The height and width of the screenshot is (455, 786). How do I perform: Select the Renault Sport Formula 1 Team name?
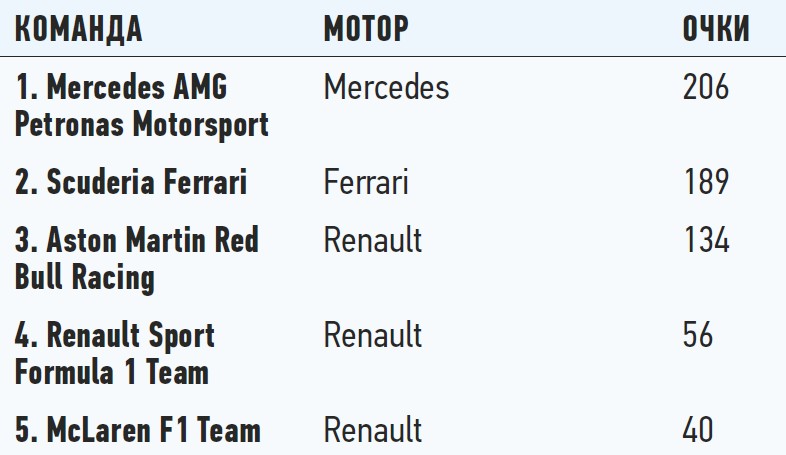[x=115, y=353]
